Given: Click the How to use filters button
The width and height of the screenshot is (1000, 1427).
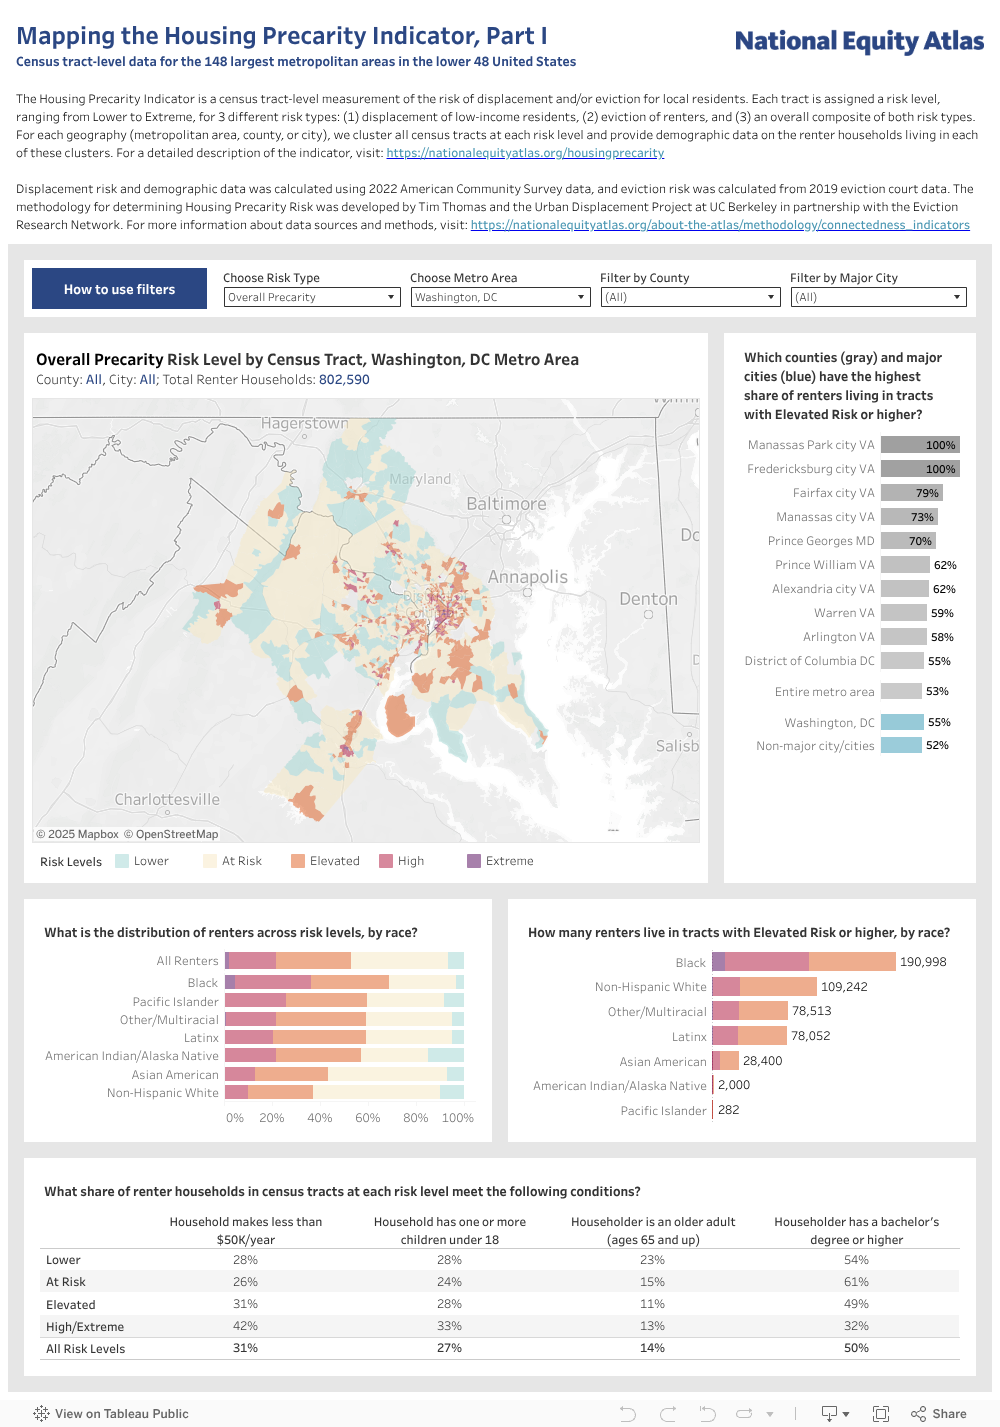Looking at the screenshot, I should click(119, 289).
